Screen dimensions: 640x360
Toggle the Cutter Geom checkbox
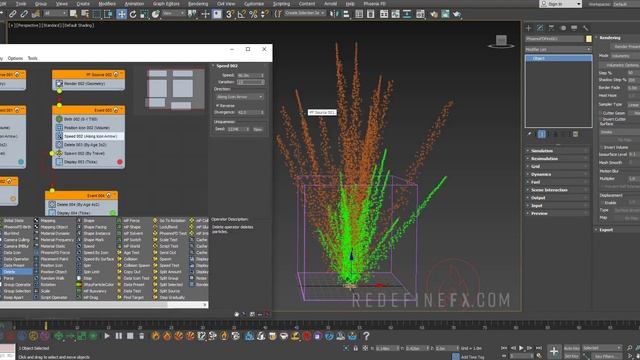(601, 113)
